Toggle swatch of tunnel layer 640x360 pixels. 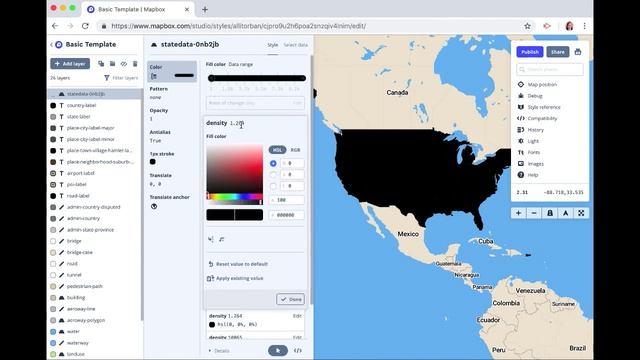pos(53,275)
